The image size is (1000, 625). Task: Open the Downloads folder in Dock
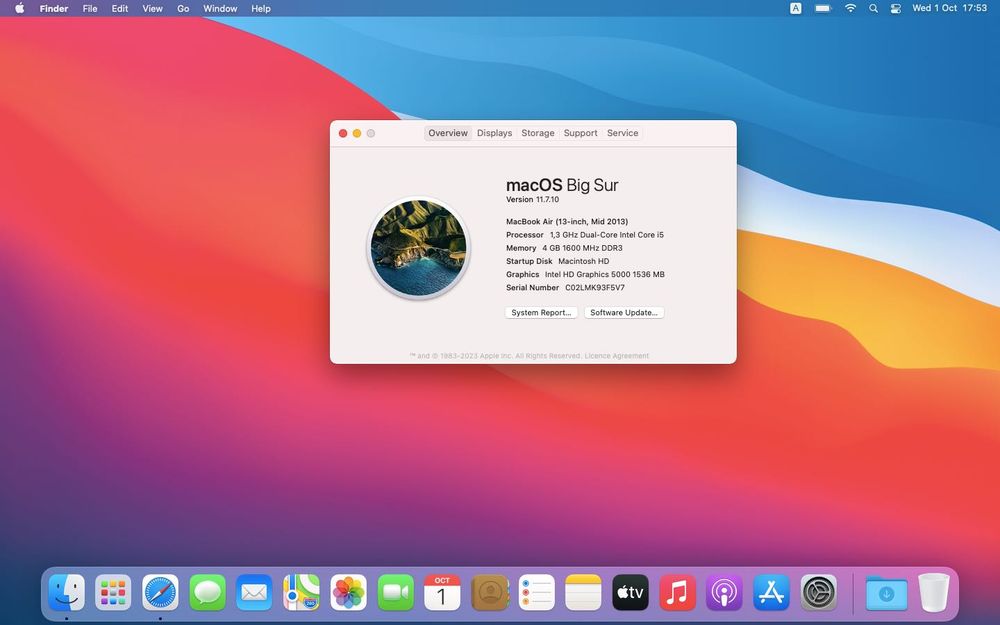click(x=886, y=593)
